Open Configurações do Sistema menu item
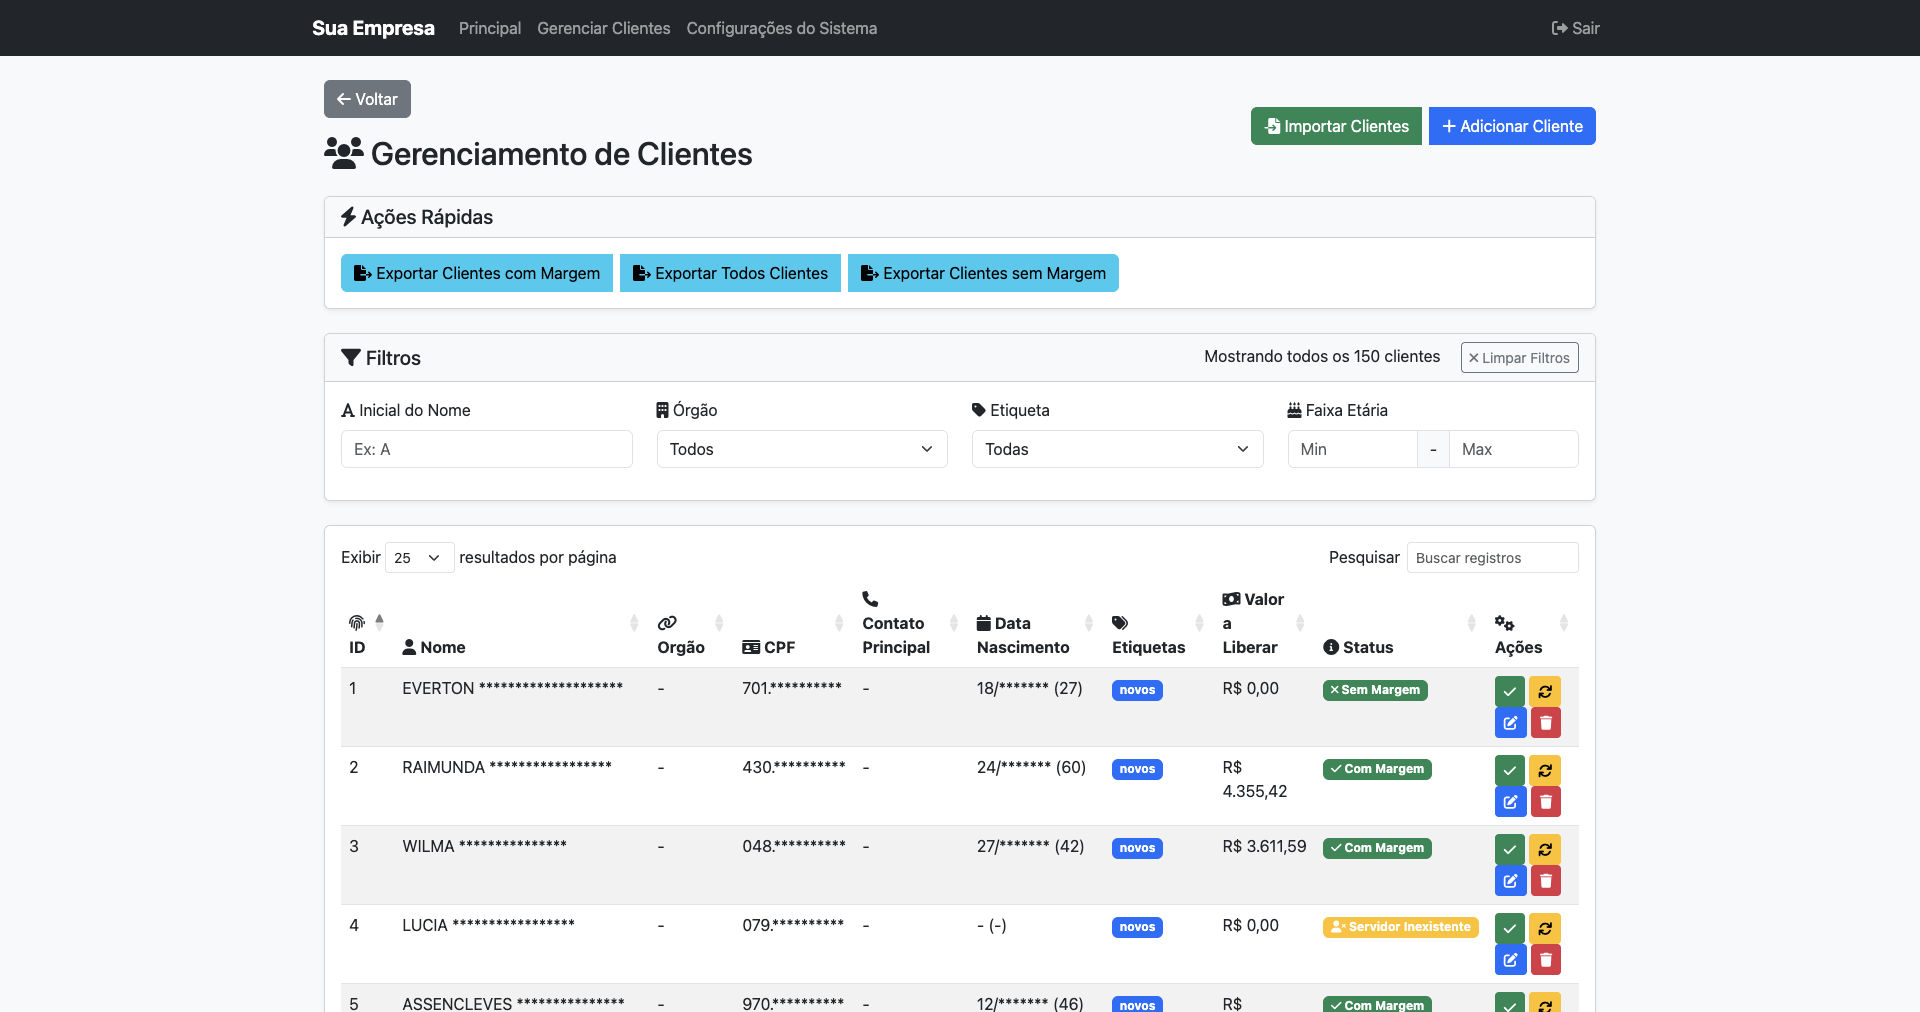The image size is (1920, 1012). click(781, 28)
